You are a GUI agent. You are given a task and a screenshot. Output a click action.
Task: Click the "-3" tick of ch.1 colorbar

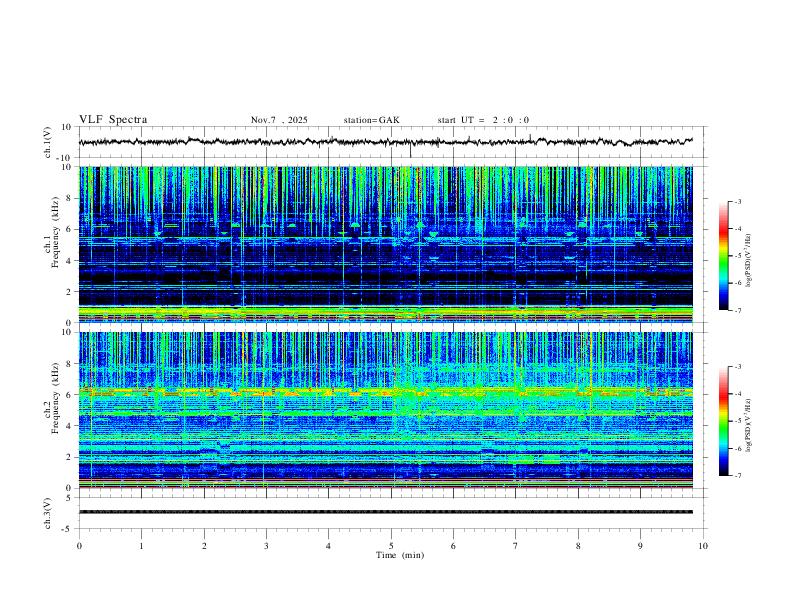(737, 201)
